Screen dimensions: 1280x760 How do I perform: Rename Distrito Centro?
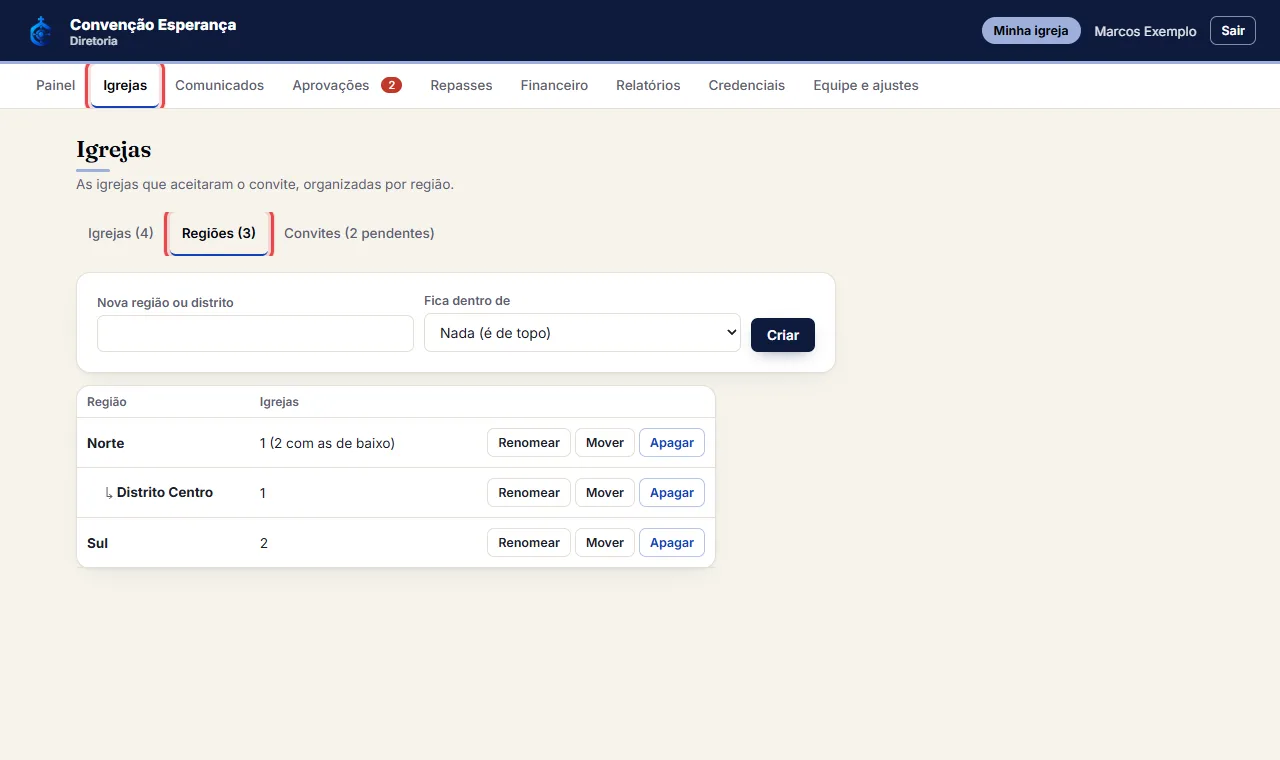click(529, 492)
